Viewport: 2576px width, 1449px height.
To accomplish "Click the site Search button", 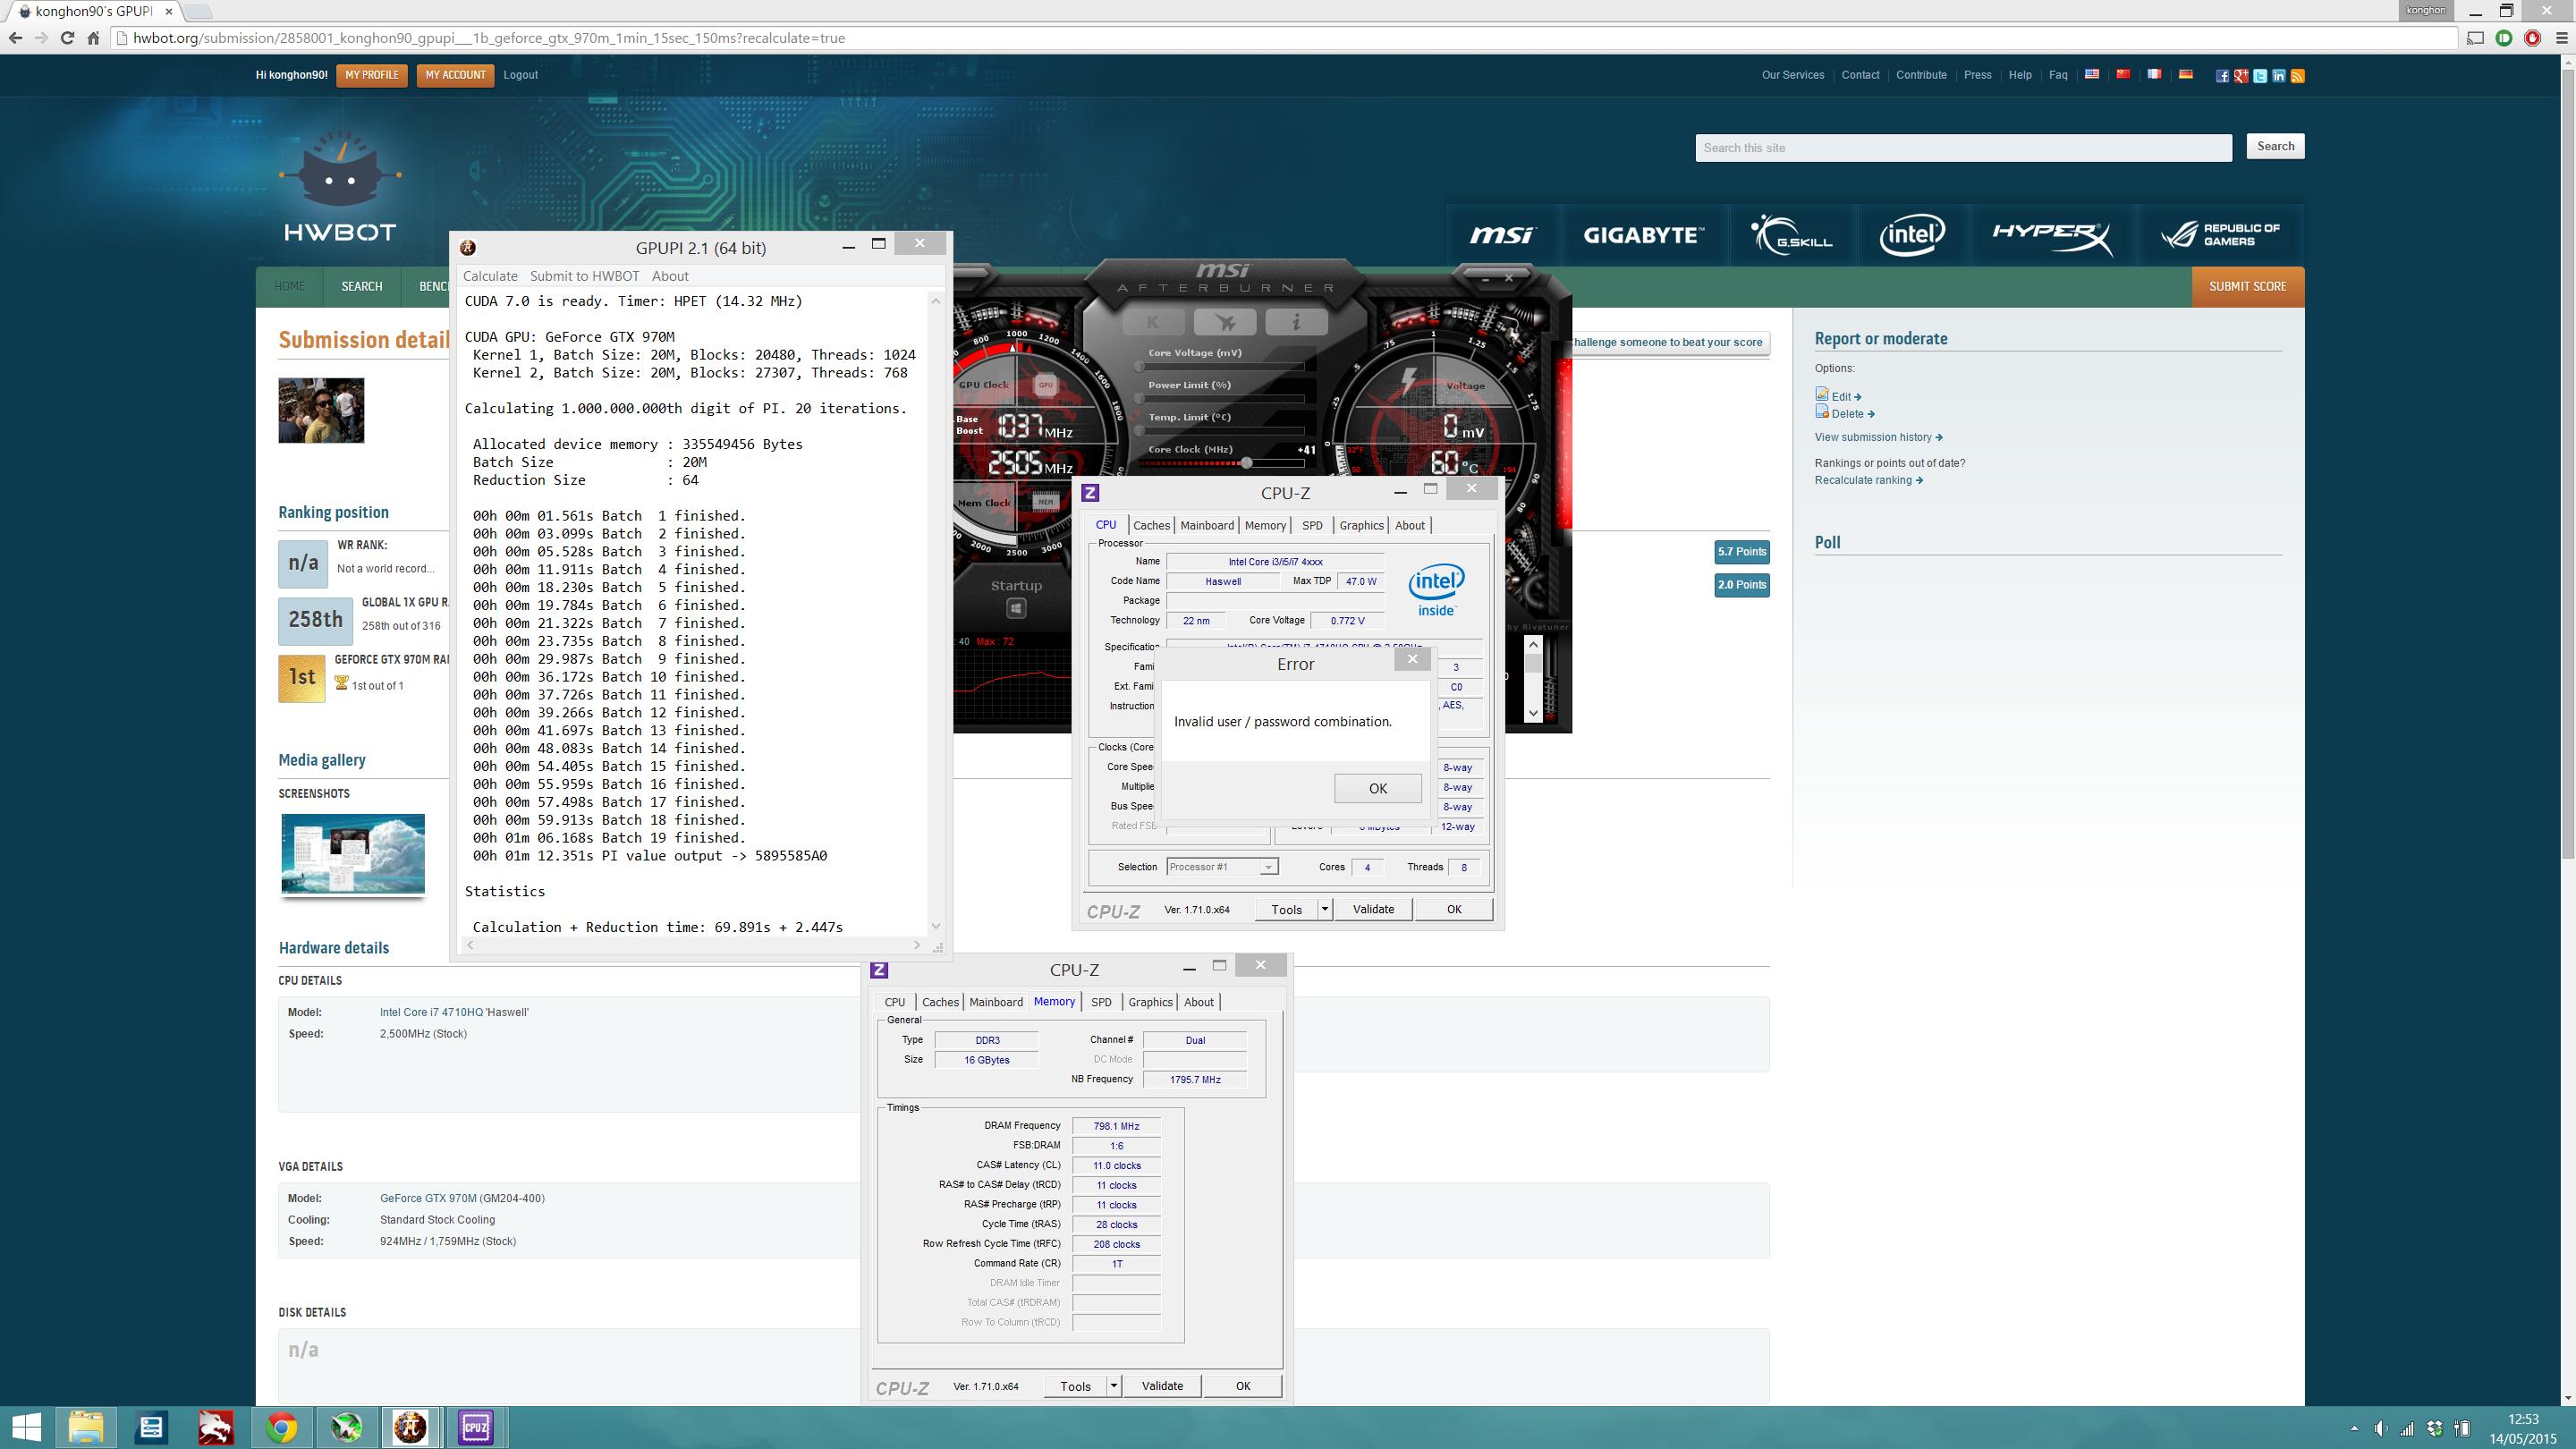I will pyautogui.click(x=2275, y=146).
